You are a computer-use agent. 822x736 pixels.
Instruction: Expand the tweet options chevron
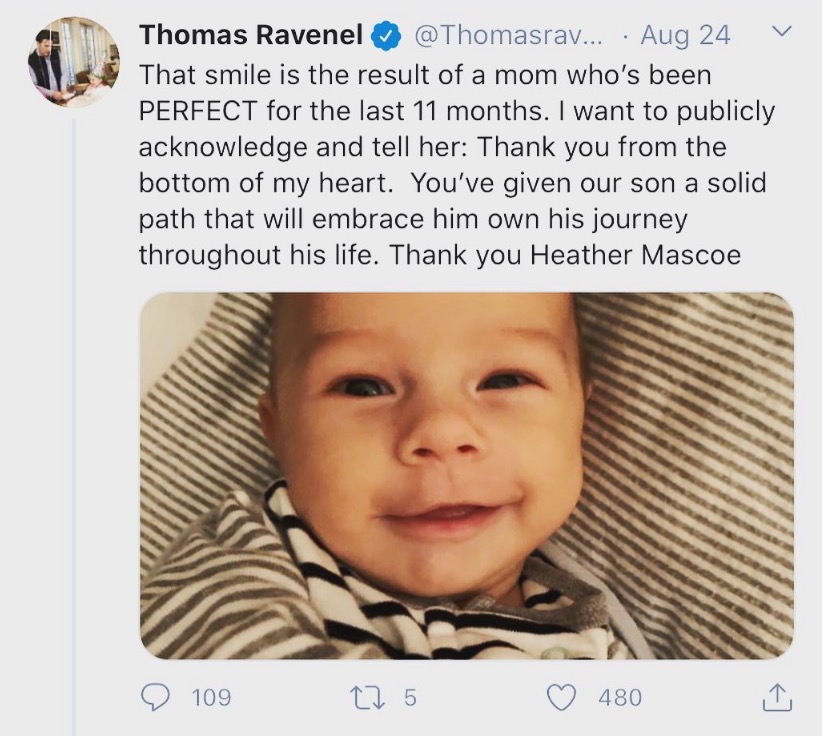[x=783, y=32]
